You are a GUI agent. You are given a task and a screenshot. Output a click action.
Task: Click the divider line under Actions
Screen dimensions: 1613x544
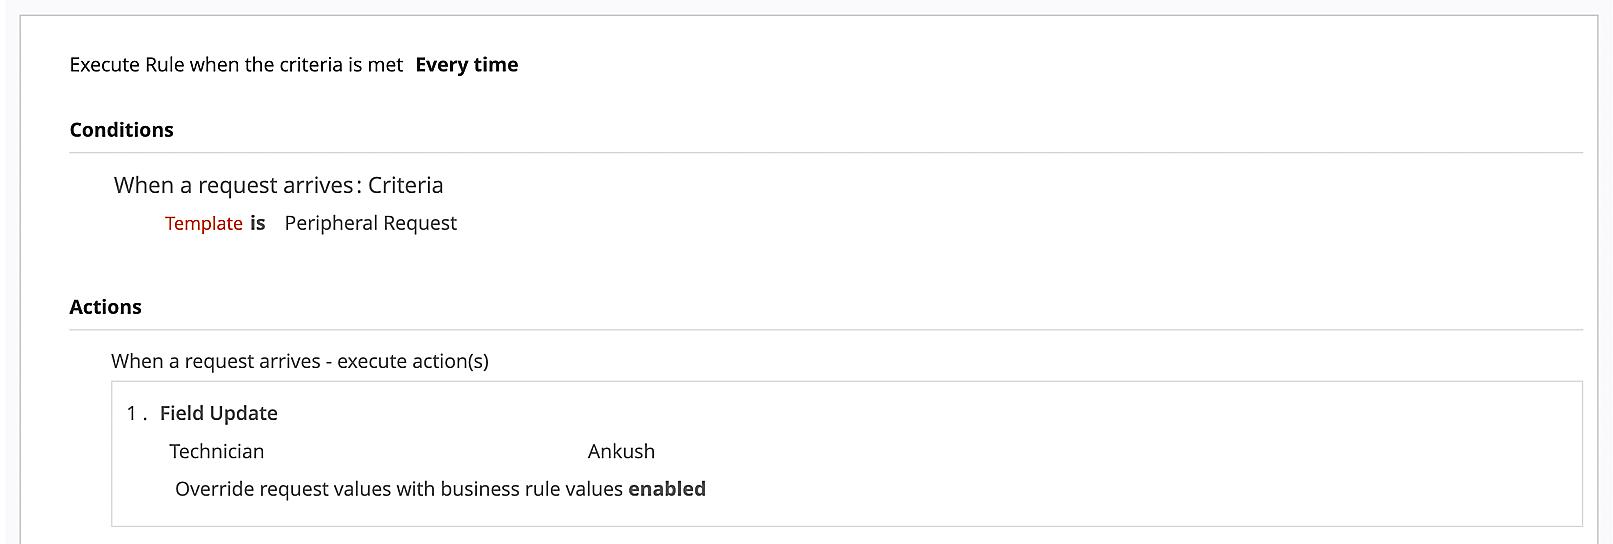click(x=826, y=330)
